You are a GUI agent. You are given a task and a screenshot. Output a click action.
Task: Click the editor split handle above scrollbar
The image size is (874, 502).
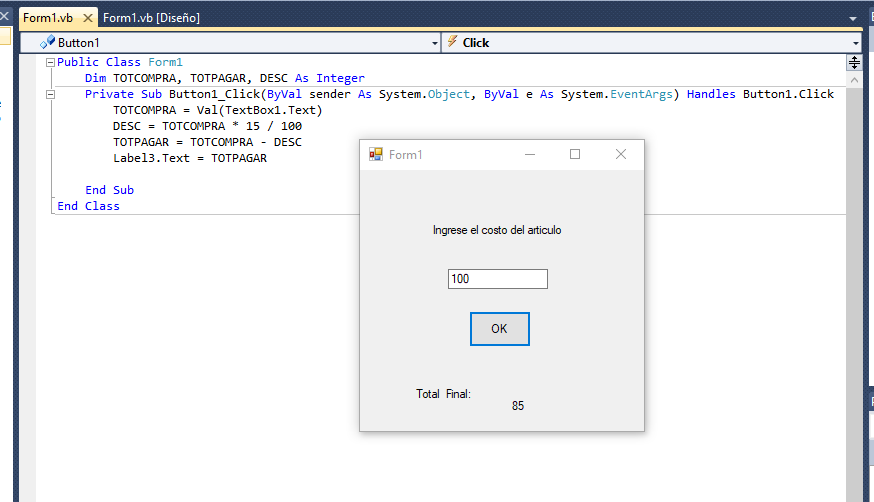(854, 62)
